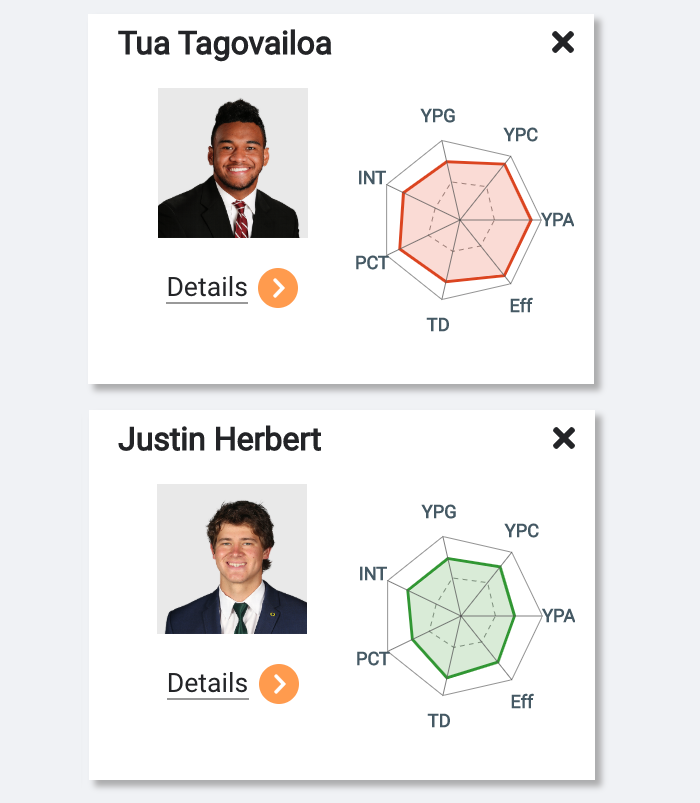Click the YPG label on Herbert's chart
The image size is (700, 803).
point(439,512)
